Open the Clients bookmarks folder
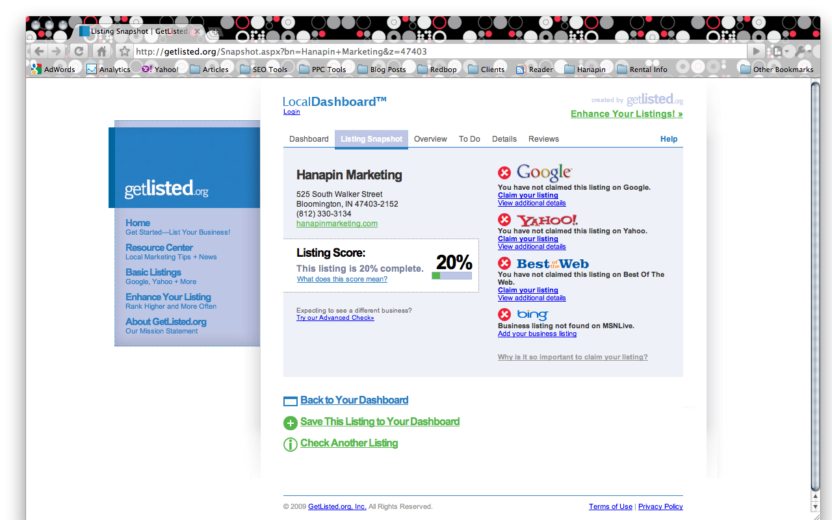The height and width of the screenshot is (520, 832). pos(486,69)
